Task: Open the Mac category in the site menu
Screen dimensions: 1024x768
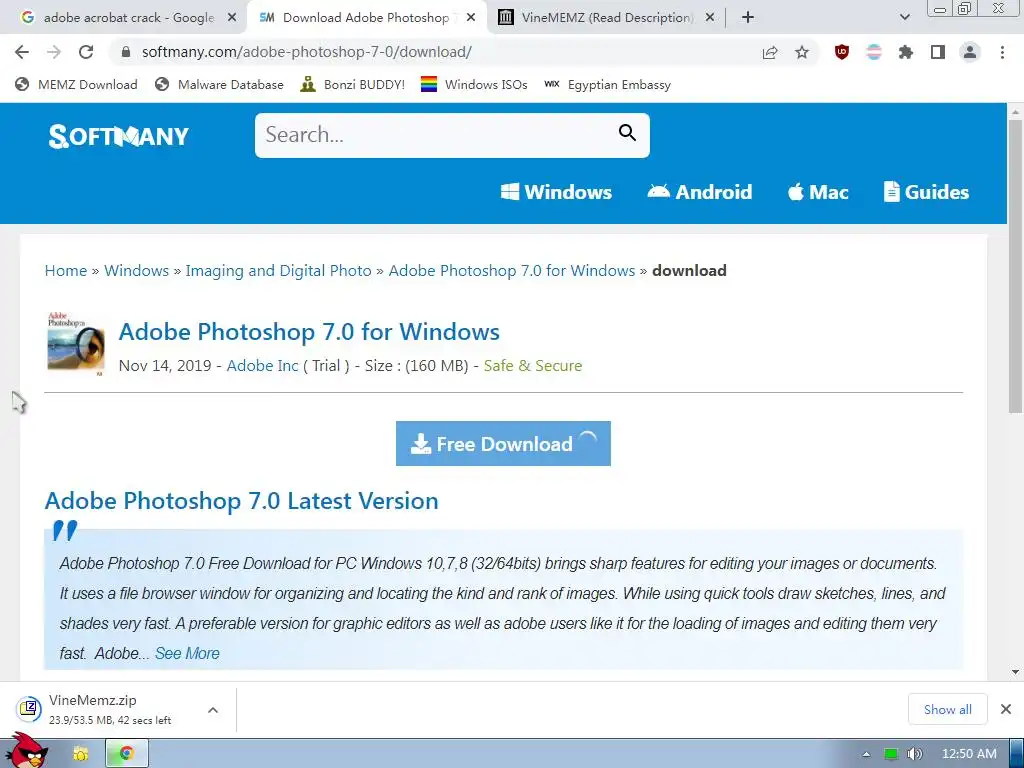Action: (x=818, y=192)
